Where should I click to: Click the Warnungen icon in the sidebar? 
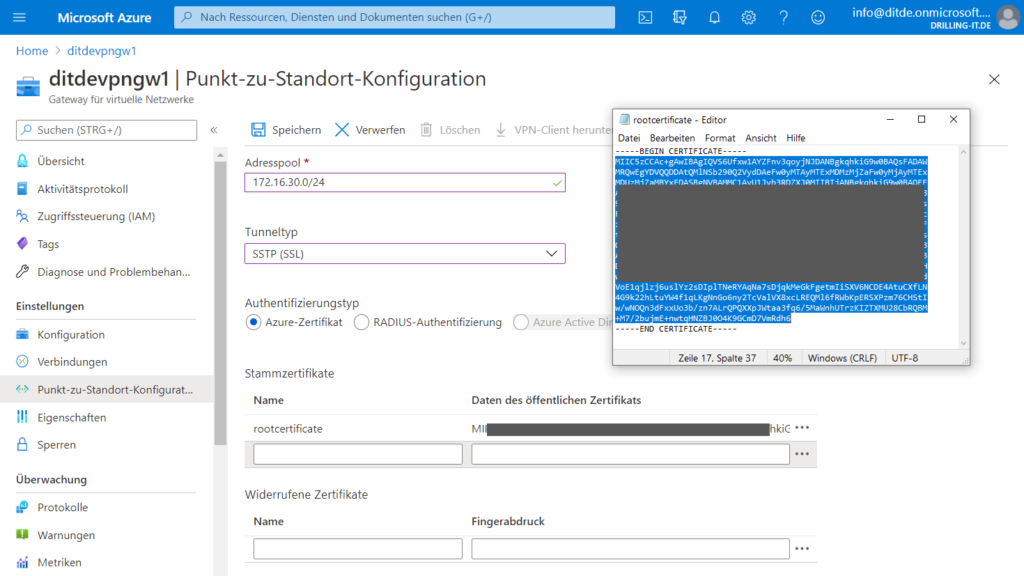point(22,534)
